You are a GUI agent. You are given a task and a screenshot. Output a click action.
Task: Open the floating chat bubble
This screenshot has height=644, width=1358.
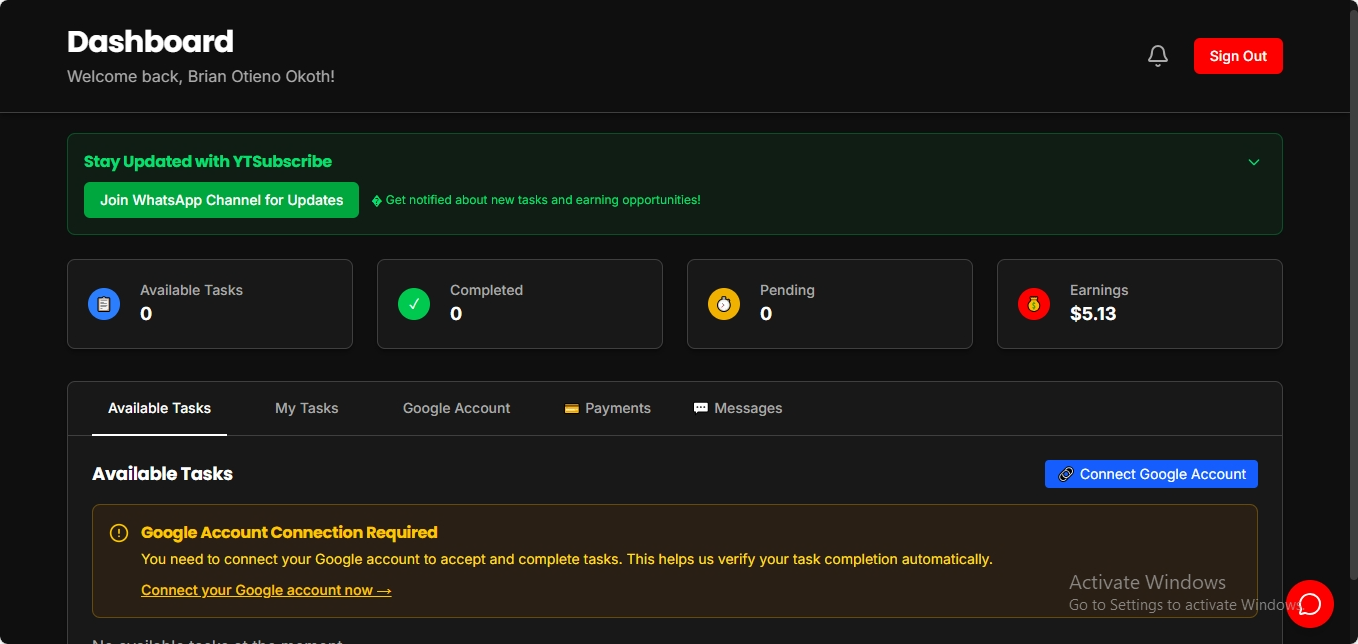(x=1310, y=604)
